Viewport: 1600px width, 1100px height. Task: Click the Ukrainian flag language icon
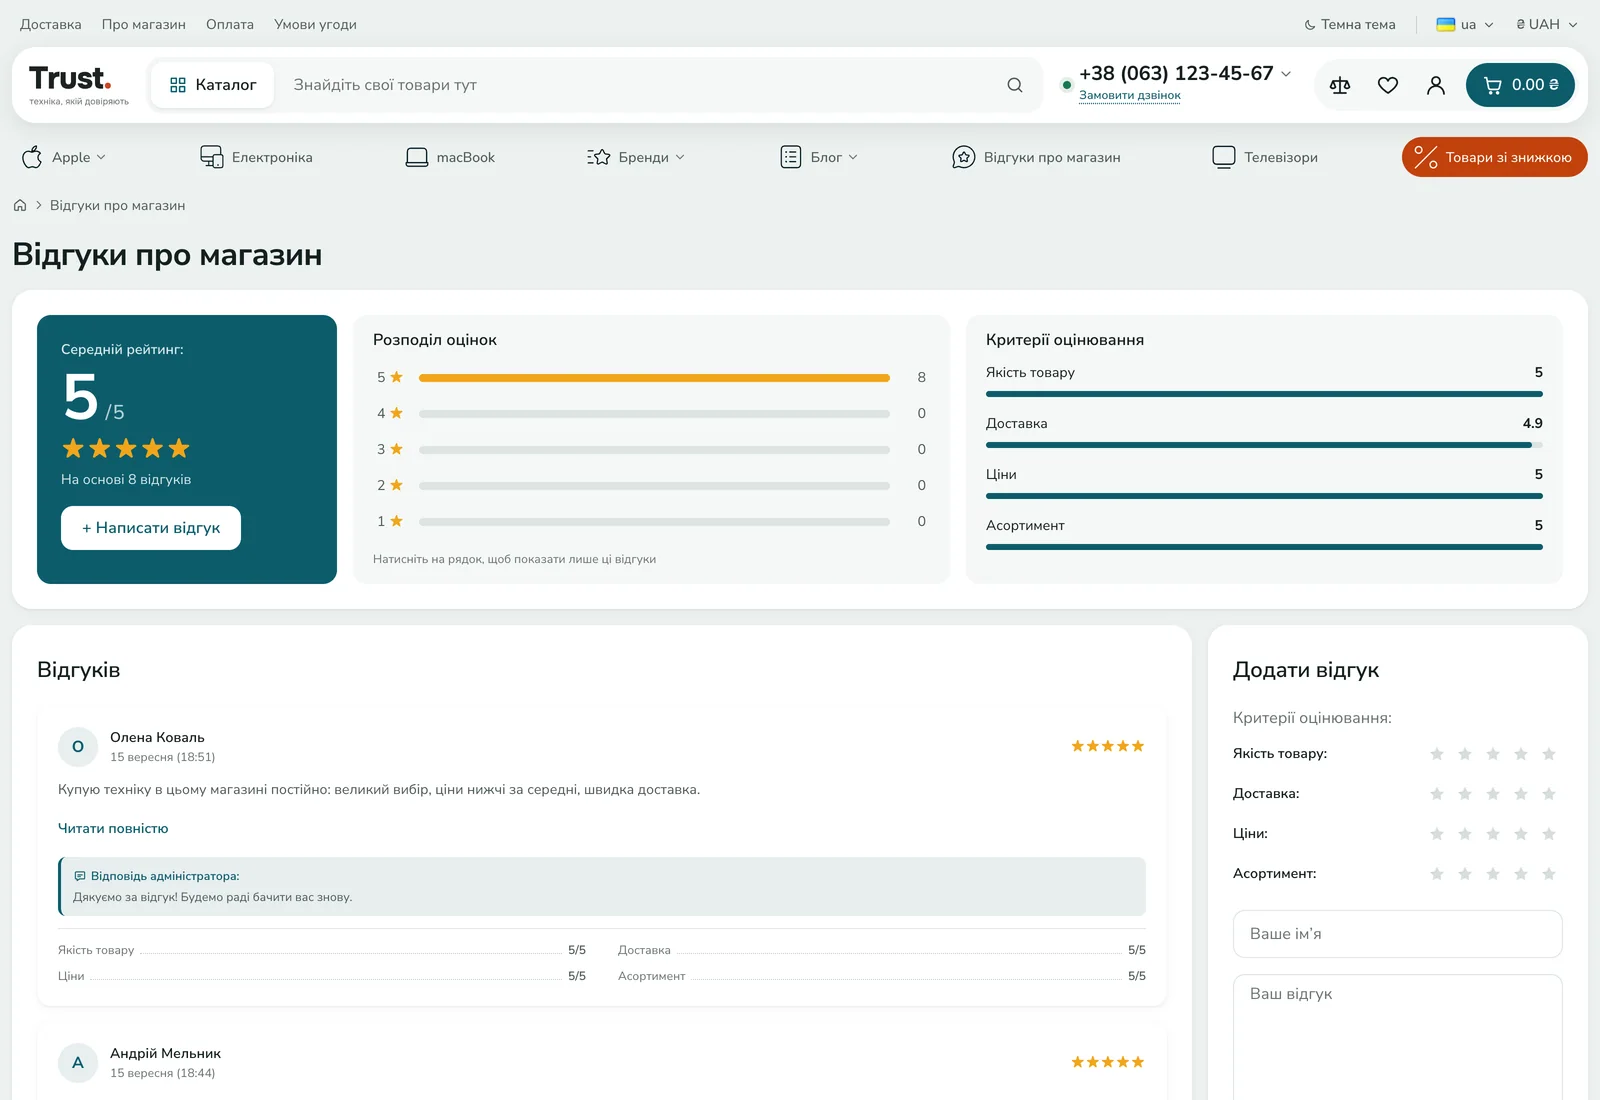[1445, 24]
